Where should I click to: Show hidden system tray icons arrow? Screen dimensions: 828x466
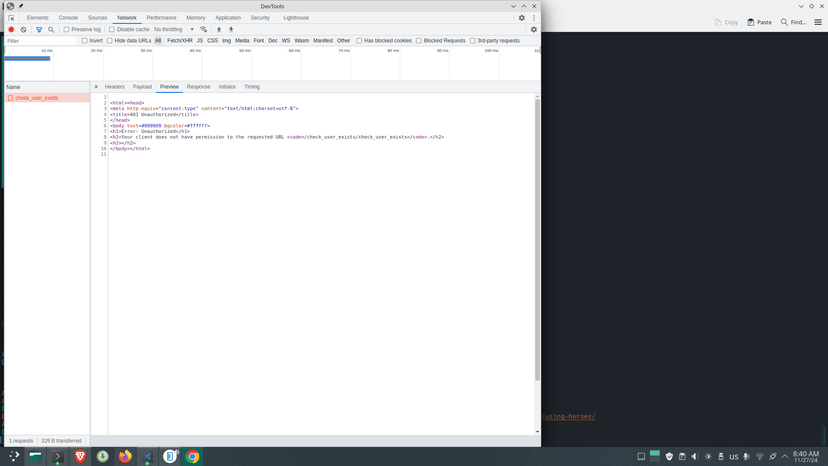[785, 456]
